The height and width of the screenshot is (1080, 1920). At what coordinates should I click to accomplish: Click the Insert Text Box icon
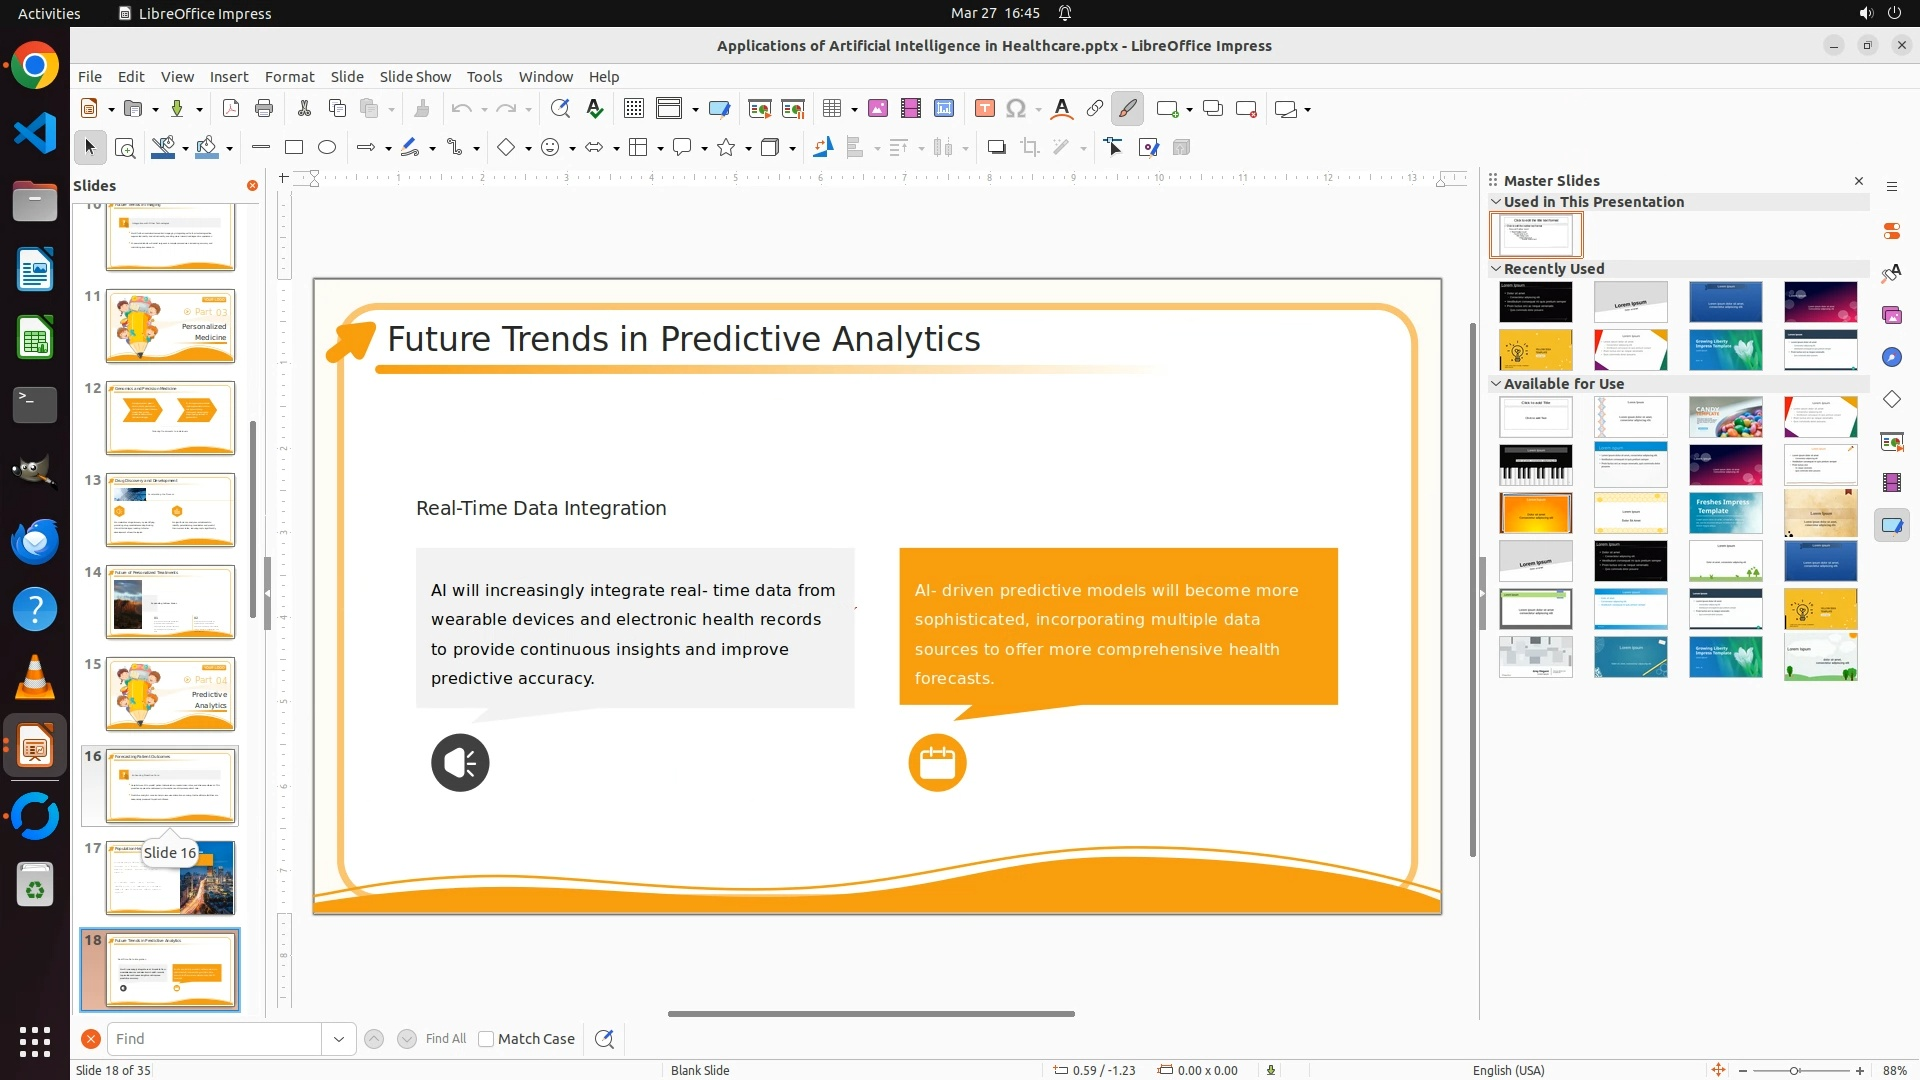(x=984, y=109)
